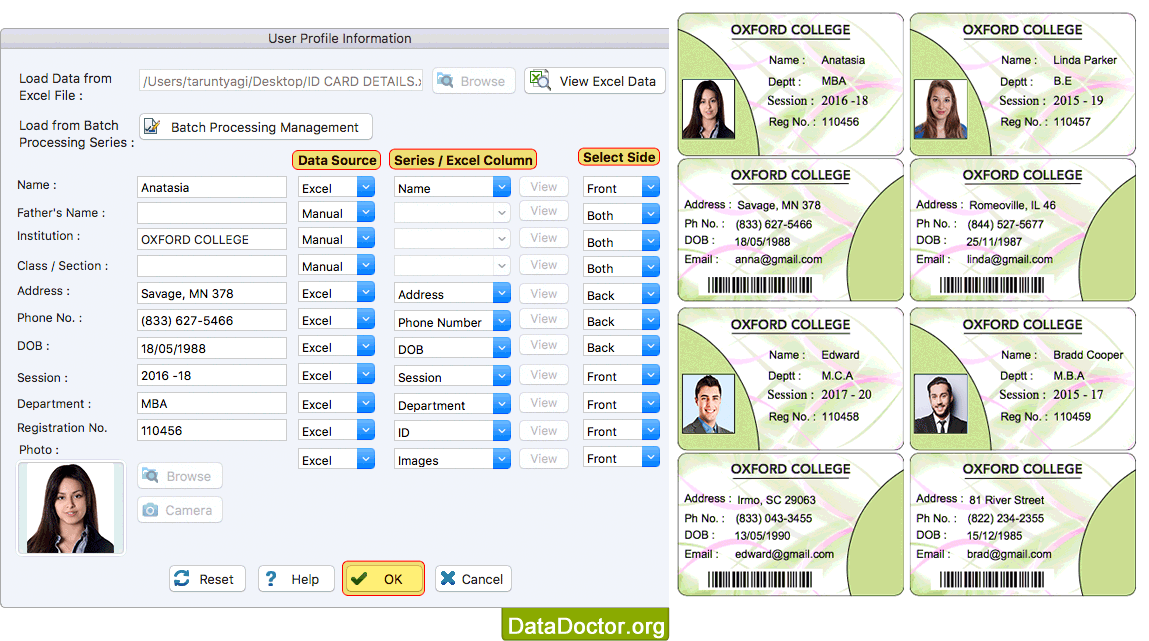
Task: Open Select Side dropdown for DOB row
Action: pyautogui.click(x=621, y=347)
